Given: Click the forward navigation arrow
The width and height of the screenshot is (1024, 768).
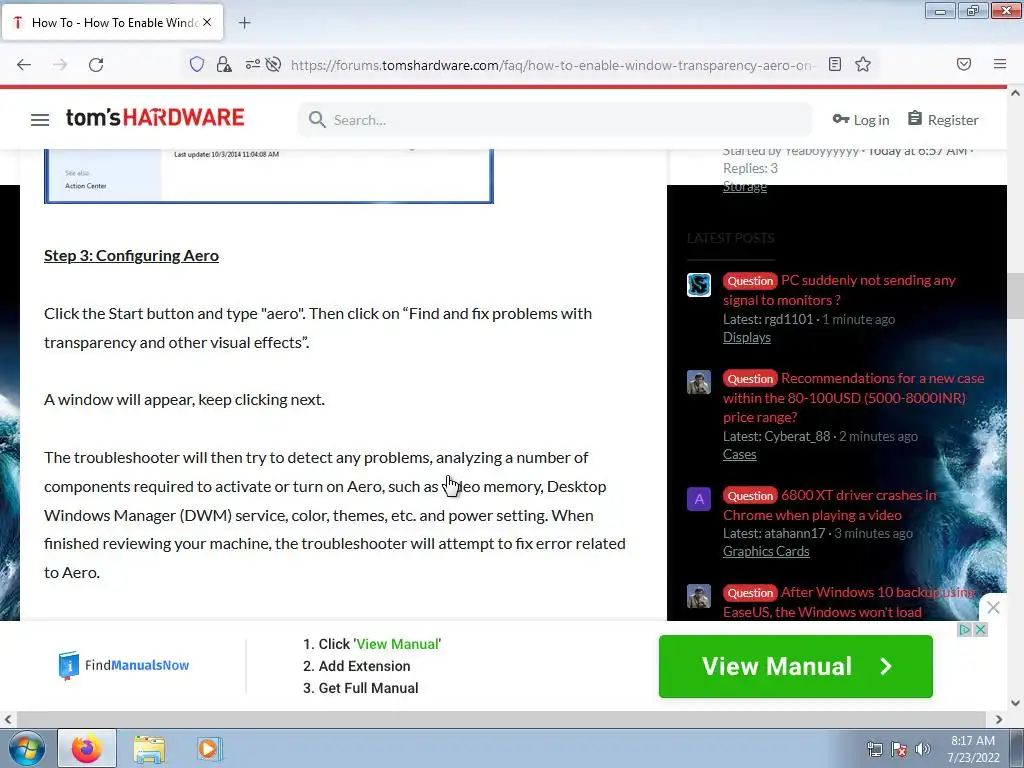Looking at the screenshot, I should [x=60, y=65].
